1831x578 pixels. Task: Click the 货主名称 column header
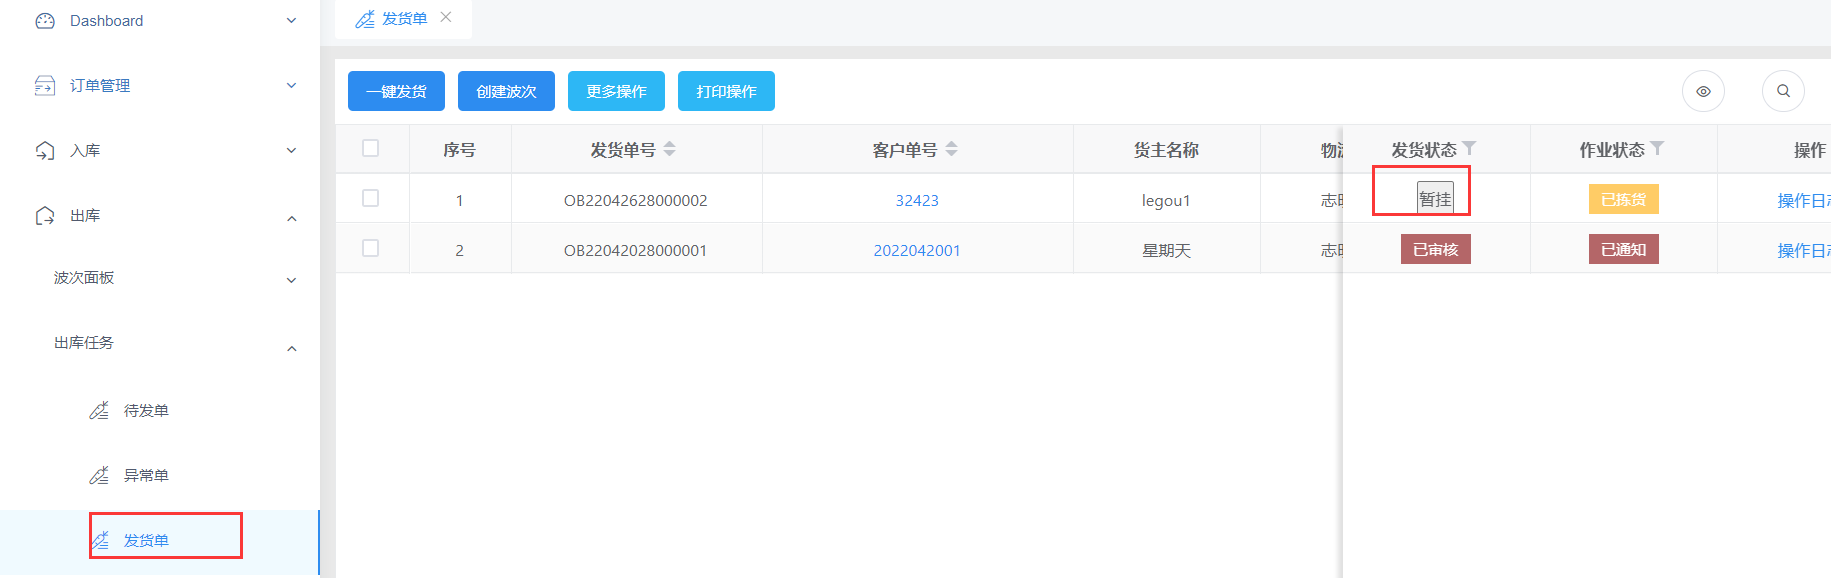coord(1166,150)
